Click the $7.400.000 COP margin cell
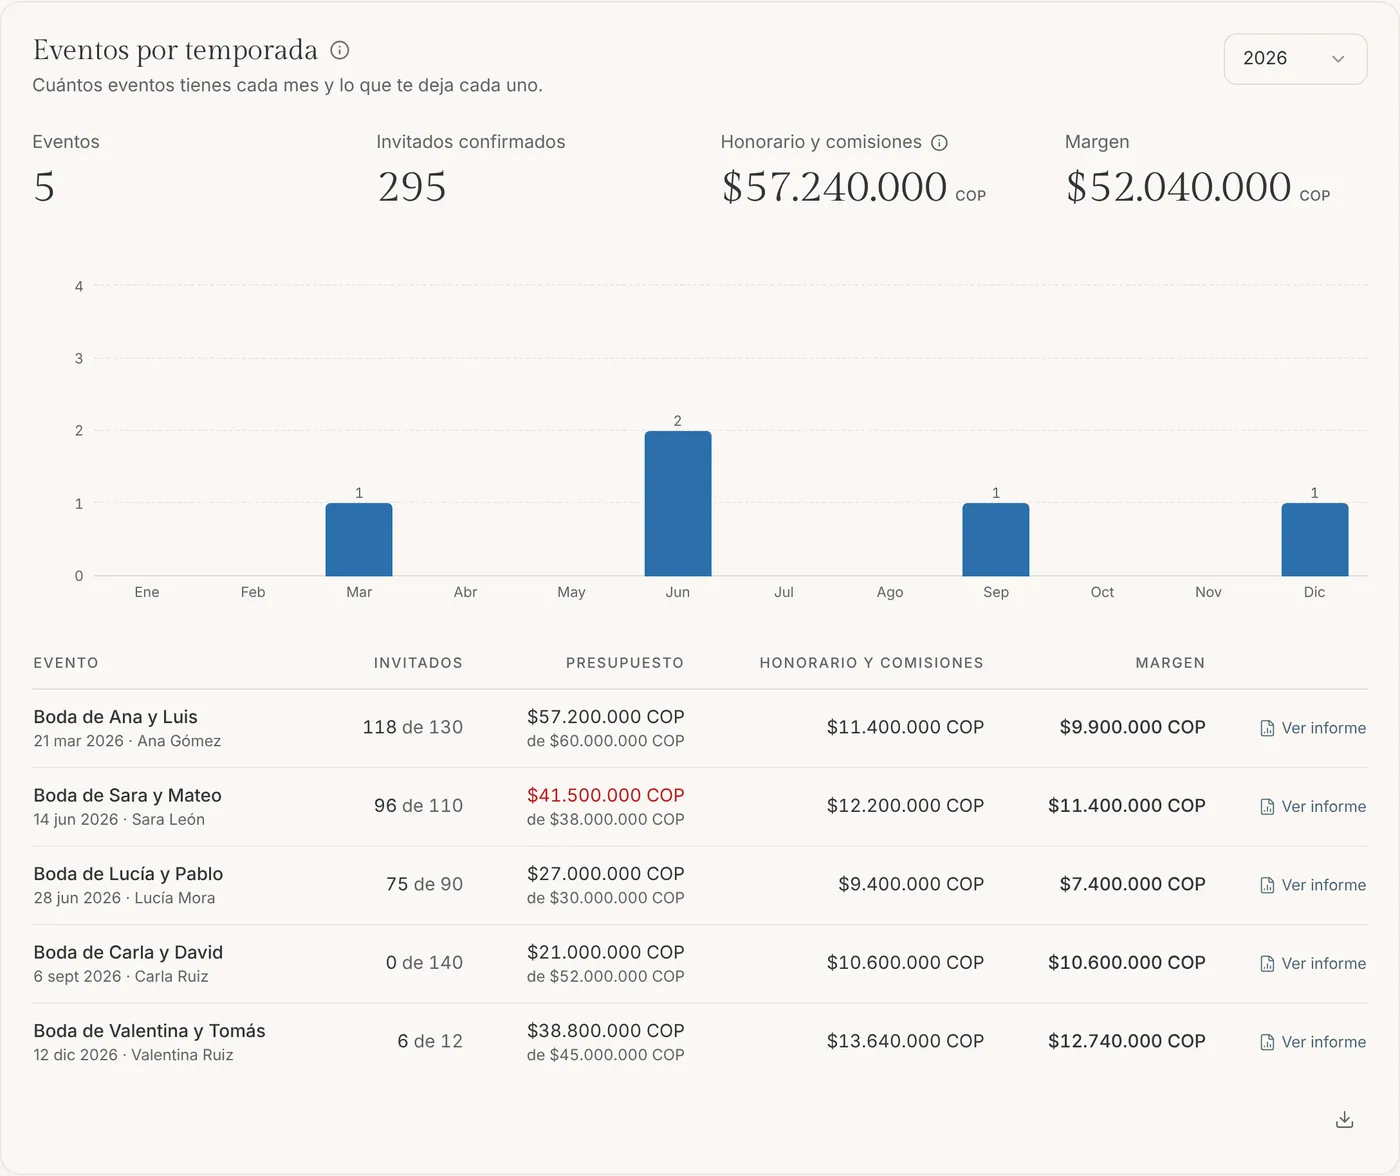The height and width of the screenshot is (1176, 1400). (1133, 885)
